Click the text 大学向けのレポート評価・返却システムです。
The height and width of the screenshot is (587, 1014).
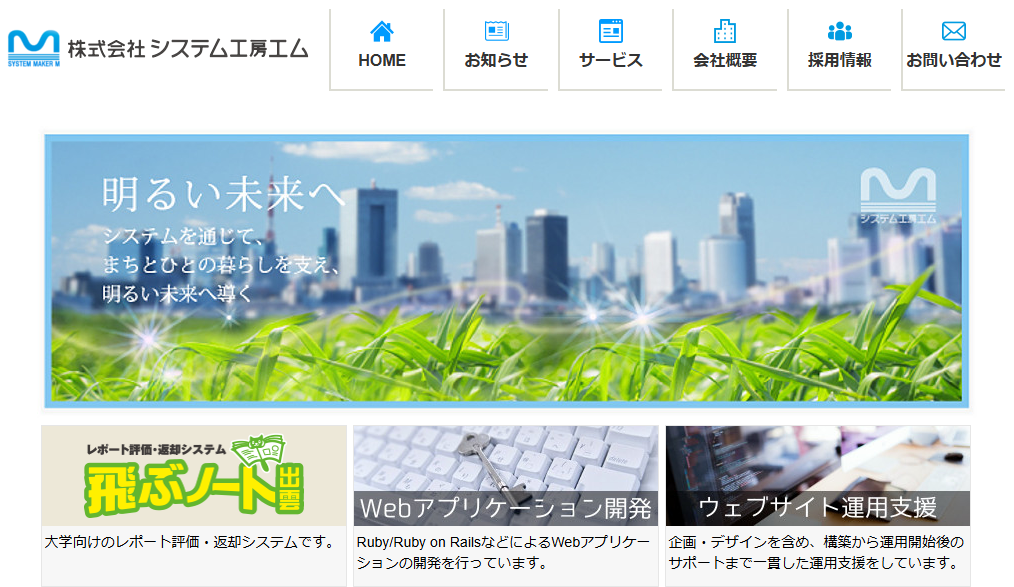pos(191,542)
